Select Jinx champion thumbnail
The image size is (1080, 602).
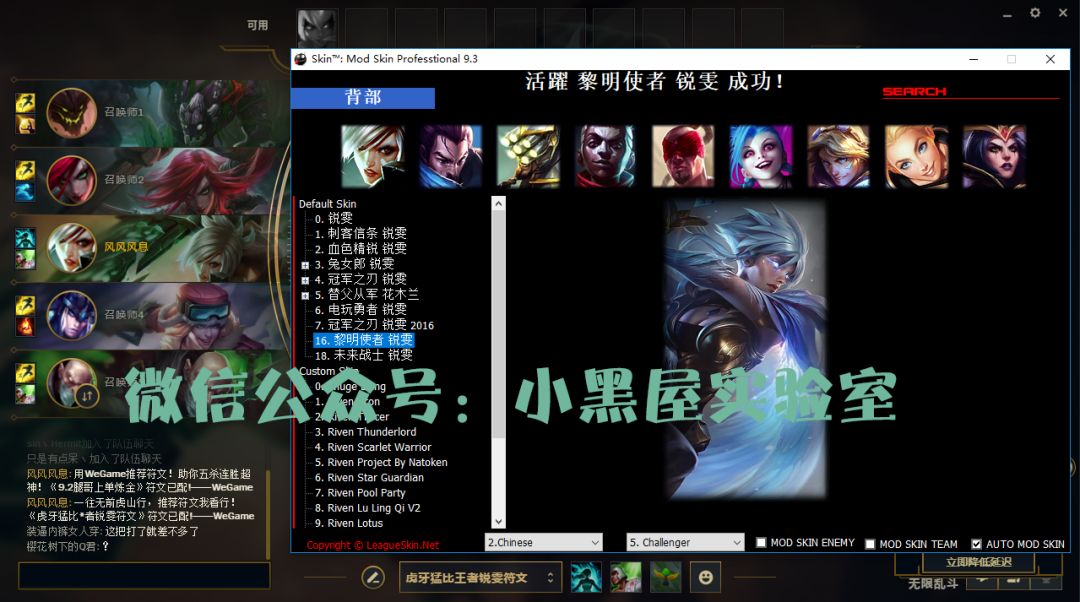click(761, 156)
